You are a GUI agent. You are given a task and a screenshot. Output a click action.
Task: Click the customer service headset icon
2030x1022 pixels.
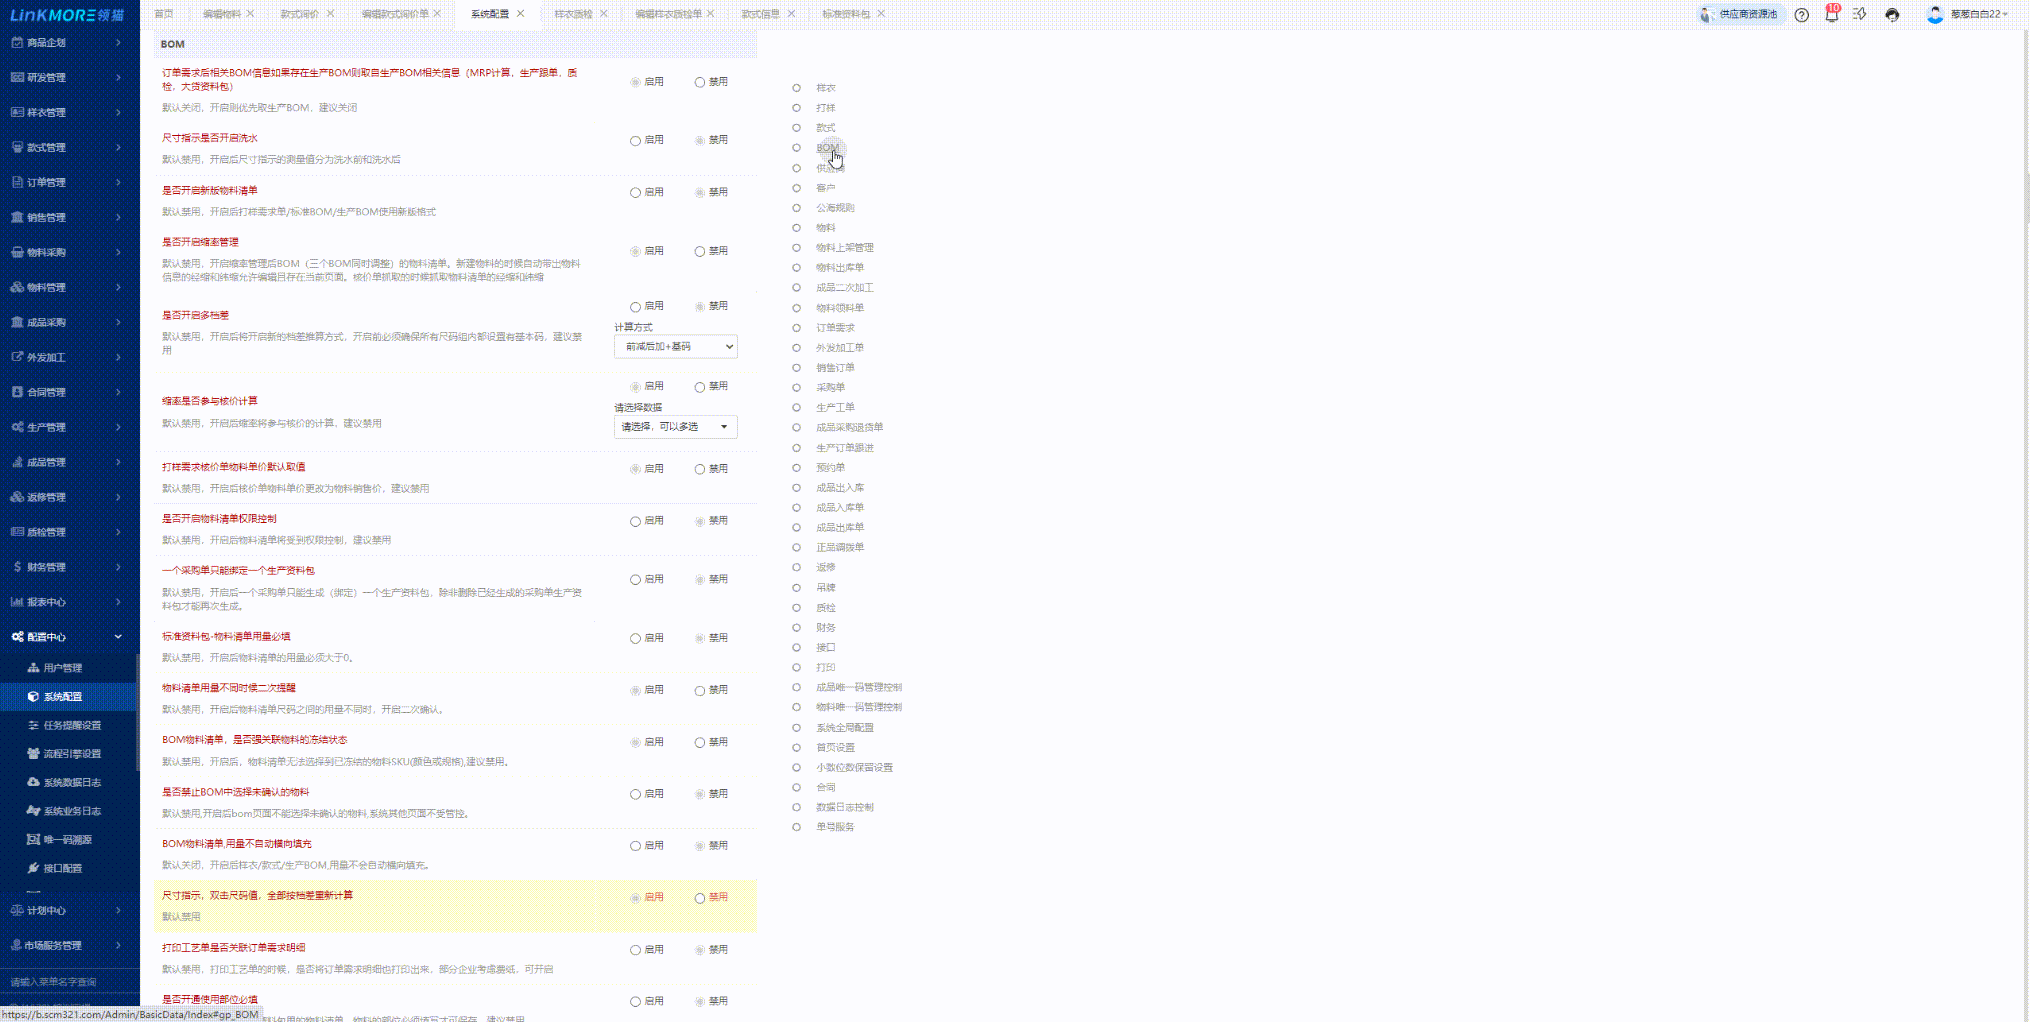click(1892, 15)
